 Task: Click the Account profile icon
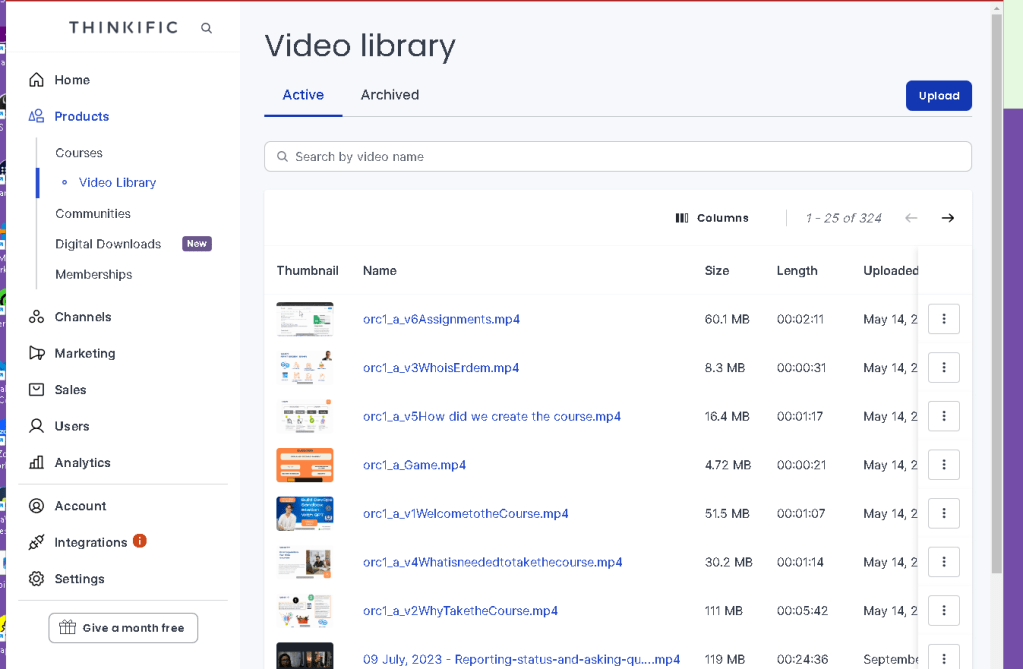(37, 506)
